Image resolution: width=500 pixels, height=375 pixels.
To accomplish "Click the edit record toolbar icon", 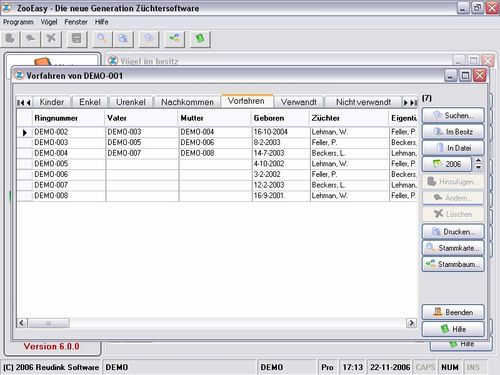I will (30, 39).
